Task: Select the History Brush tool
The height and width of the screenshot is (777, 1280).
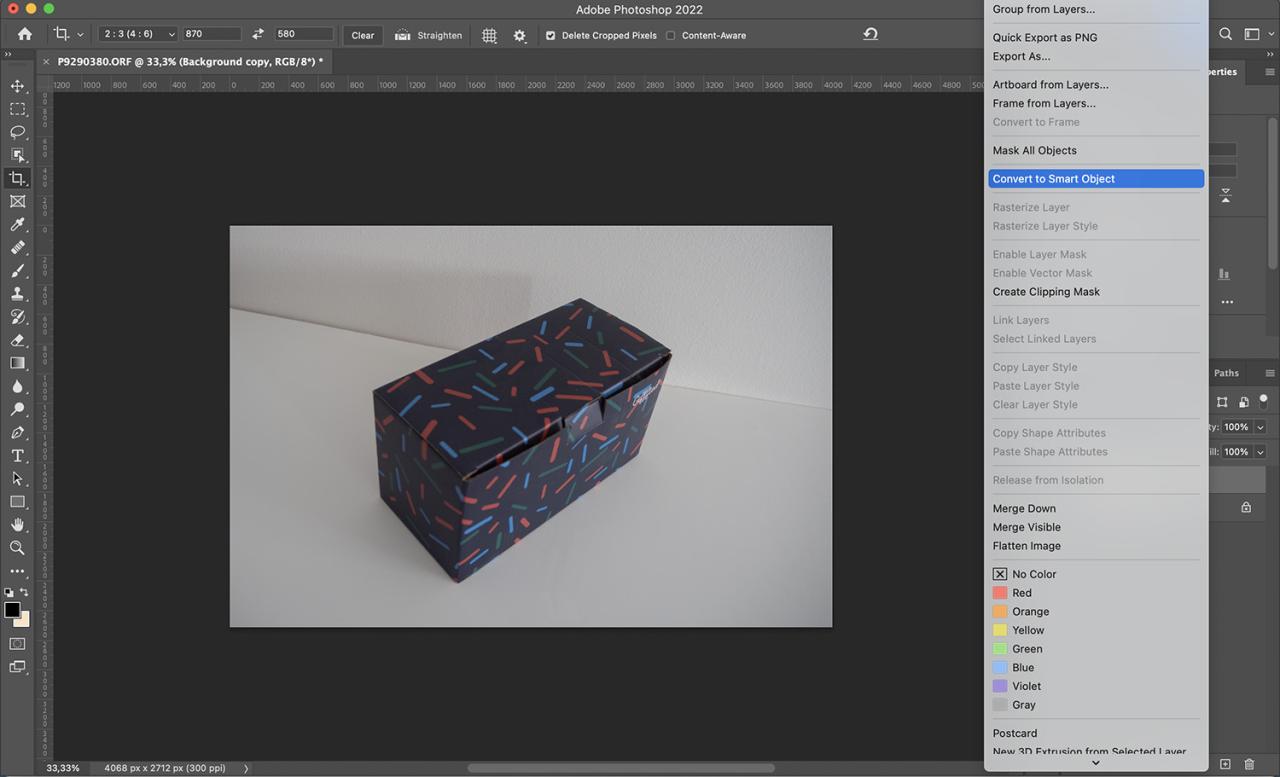Action: pyautogui.click(x=17, y=316)
